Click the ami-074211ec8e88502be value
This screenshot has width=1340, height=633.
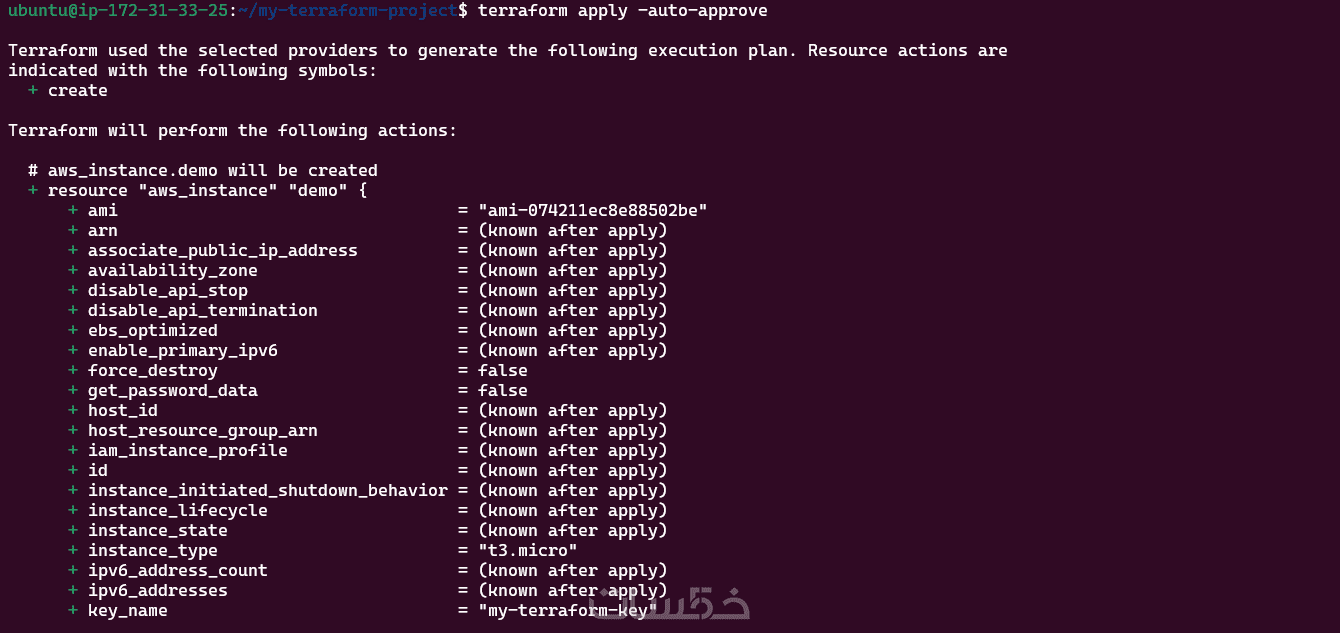(x=592, y=211)
